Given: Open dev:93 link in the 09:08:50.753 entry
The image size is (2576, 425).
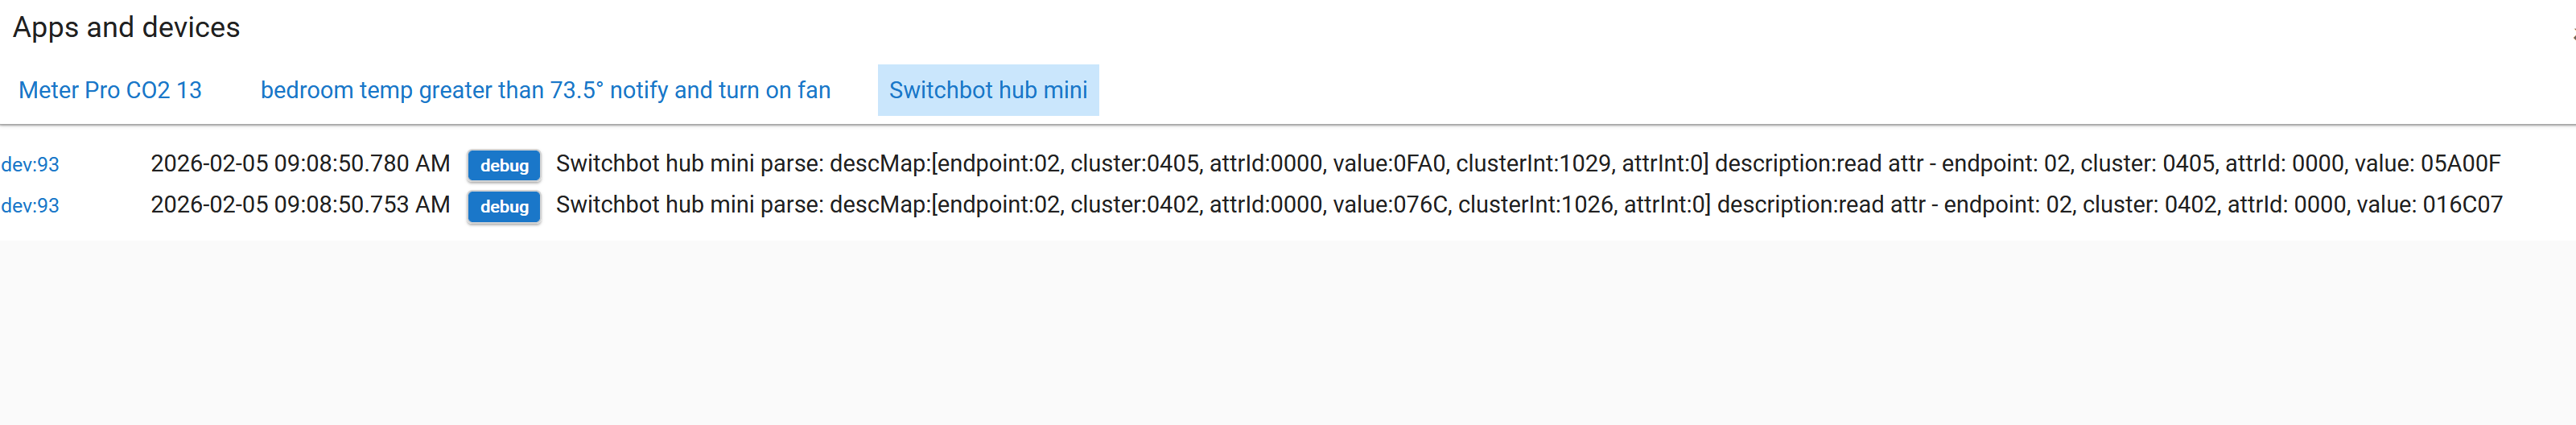Looking at the screenshot, I should click(x=30, y=206).
